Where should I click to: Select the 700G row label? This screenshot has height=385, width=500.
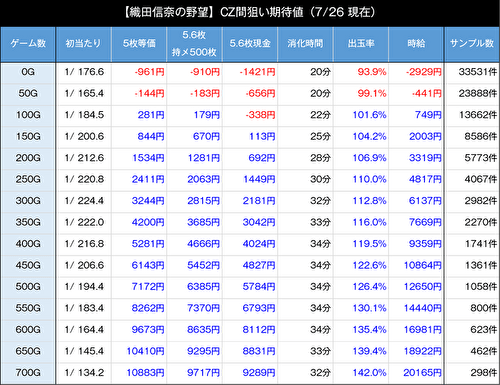click(x=28, y=373)
